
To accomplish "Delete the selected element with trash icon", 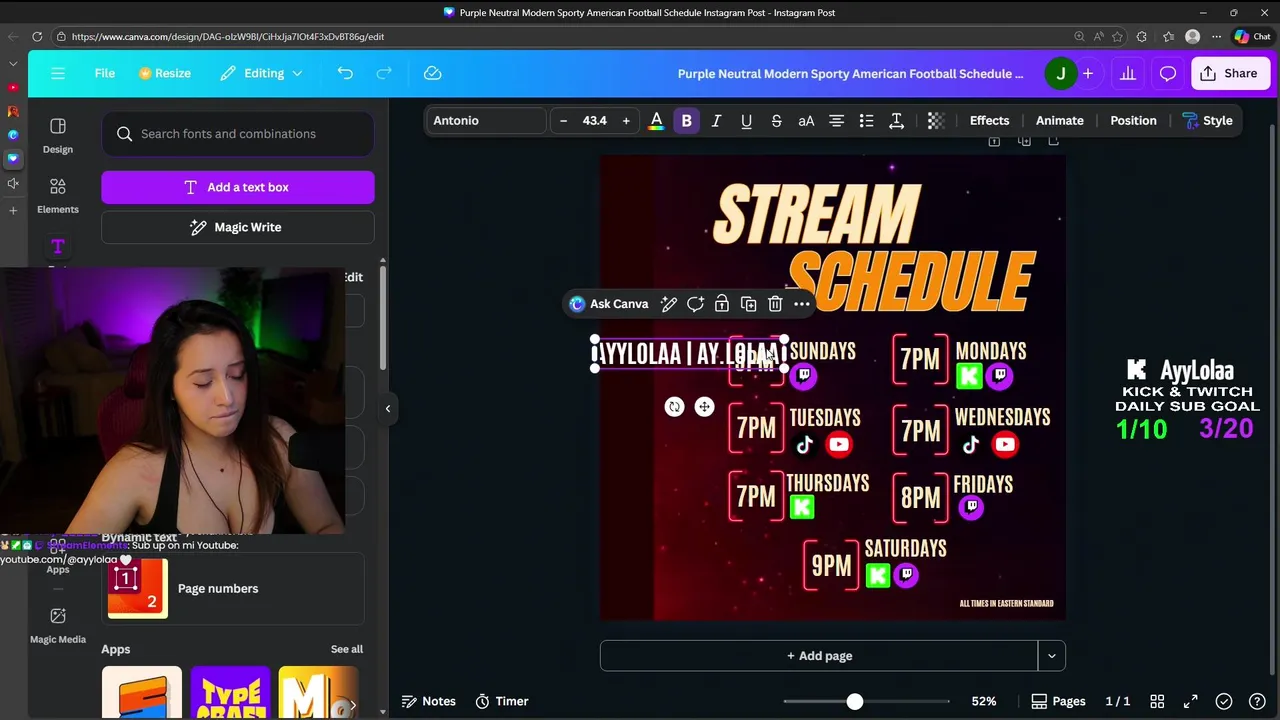I will tap(775, 304).
